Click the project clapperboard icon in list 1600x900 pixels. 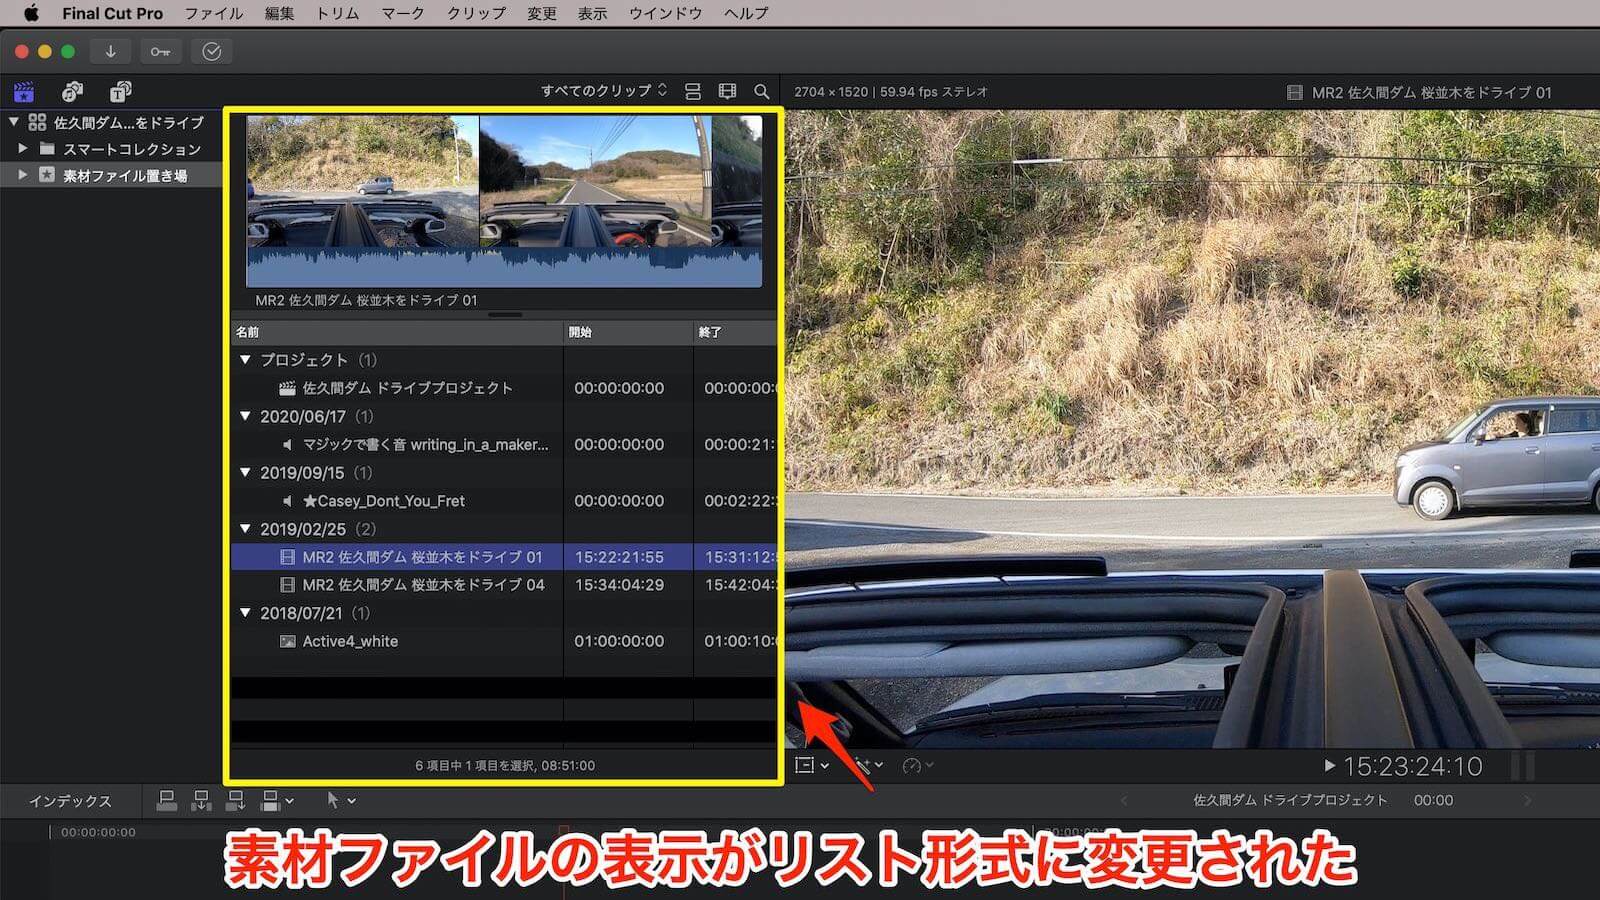pos(287,388)
